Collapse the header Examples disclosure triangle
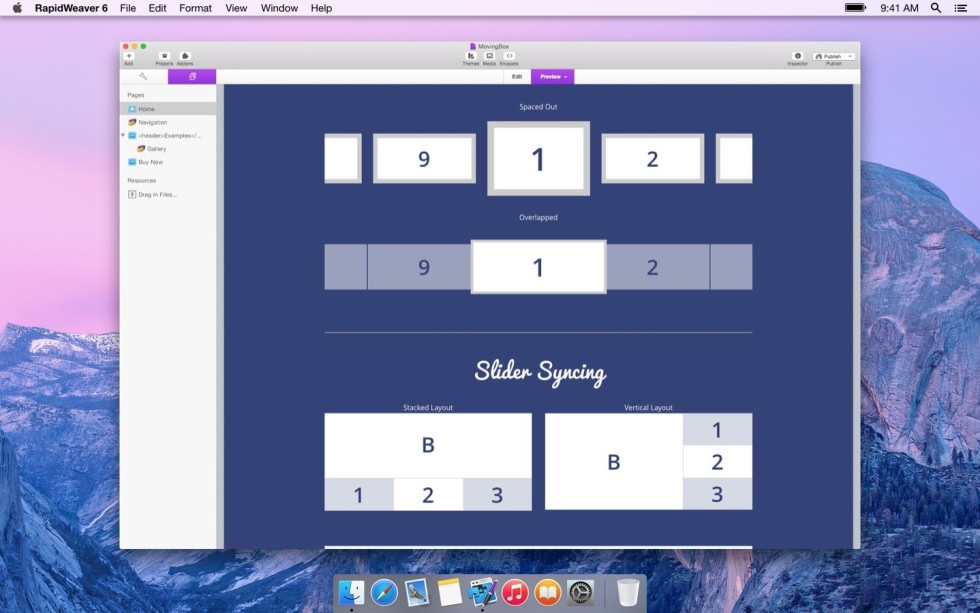980x613 pixels. (x=123, y=136)
